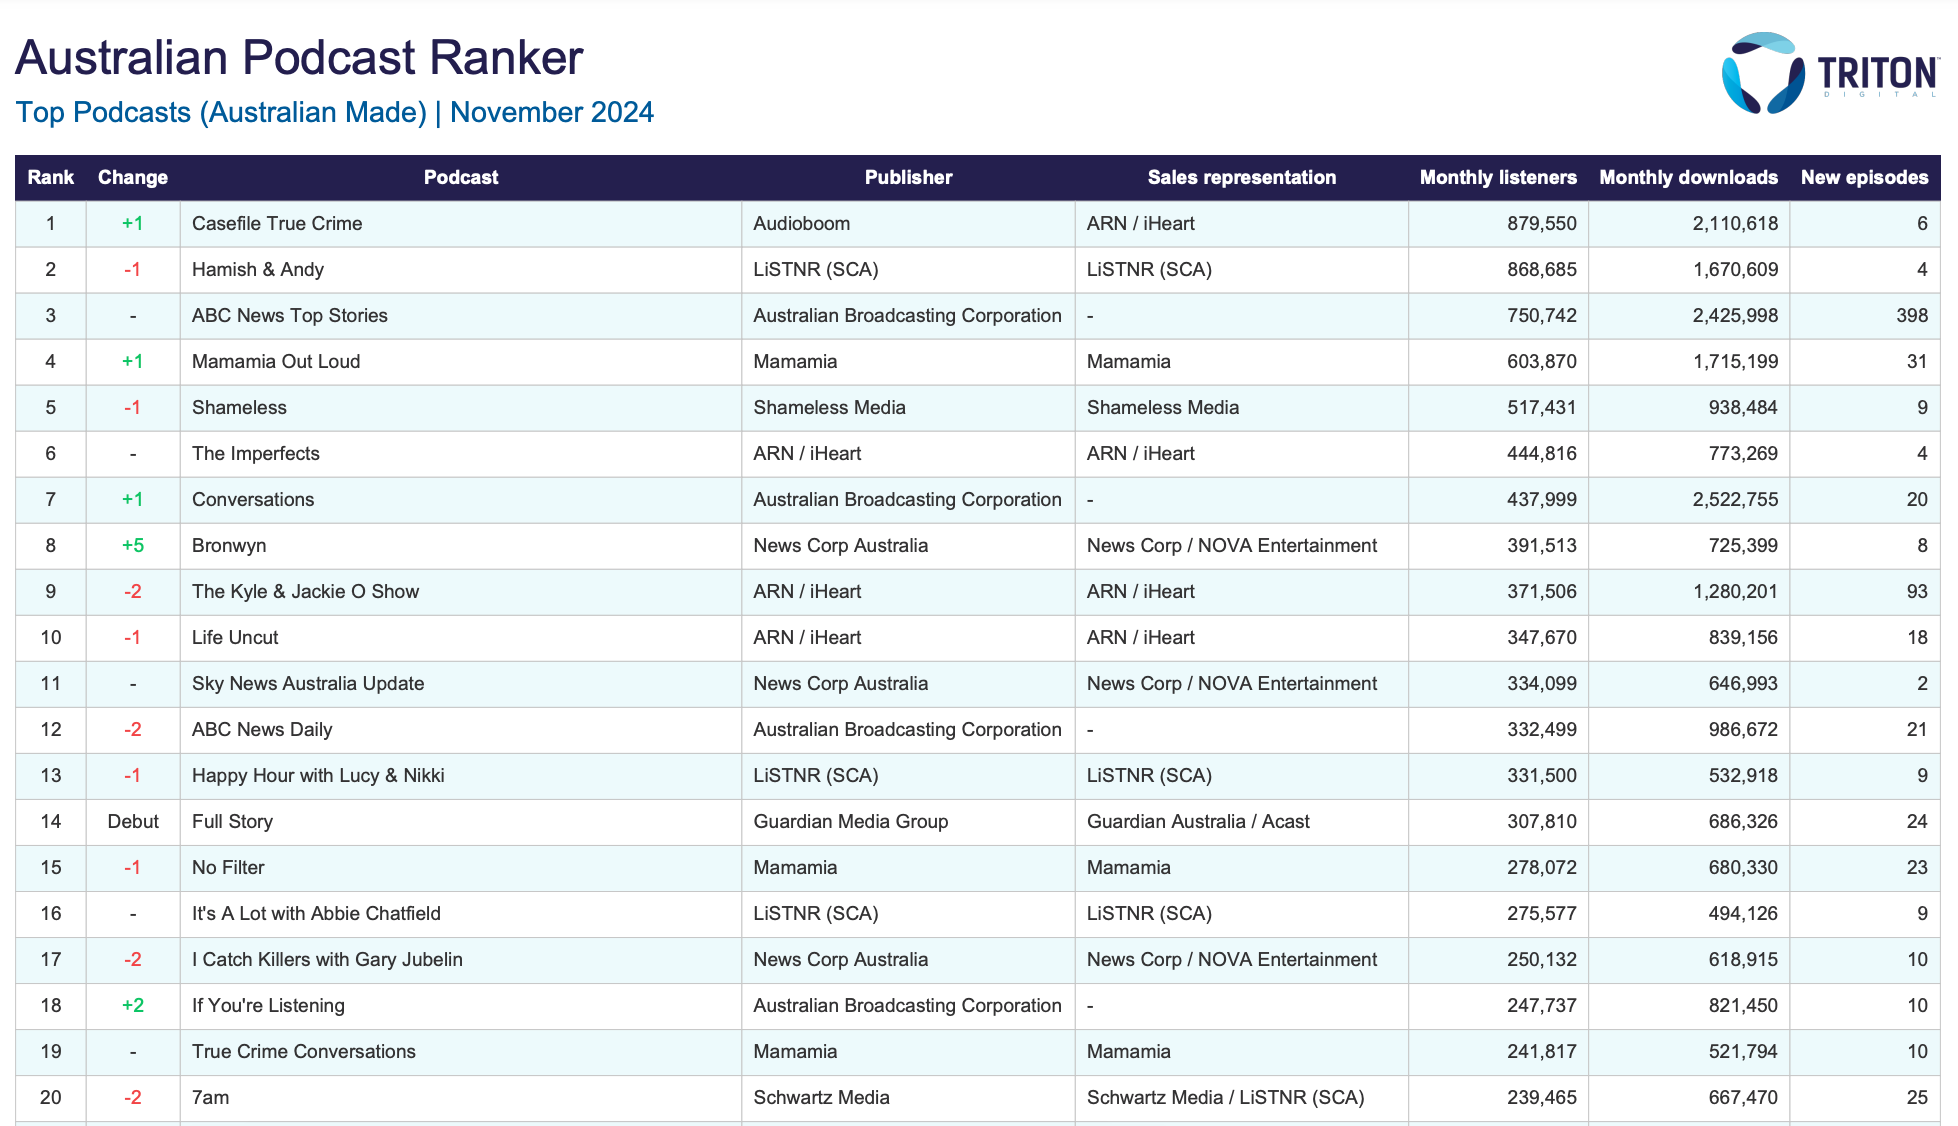Select the True Crime Conversations podcast name

(304, 1051)
